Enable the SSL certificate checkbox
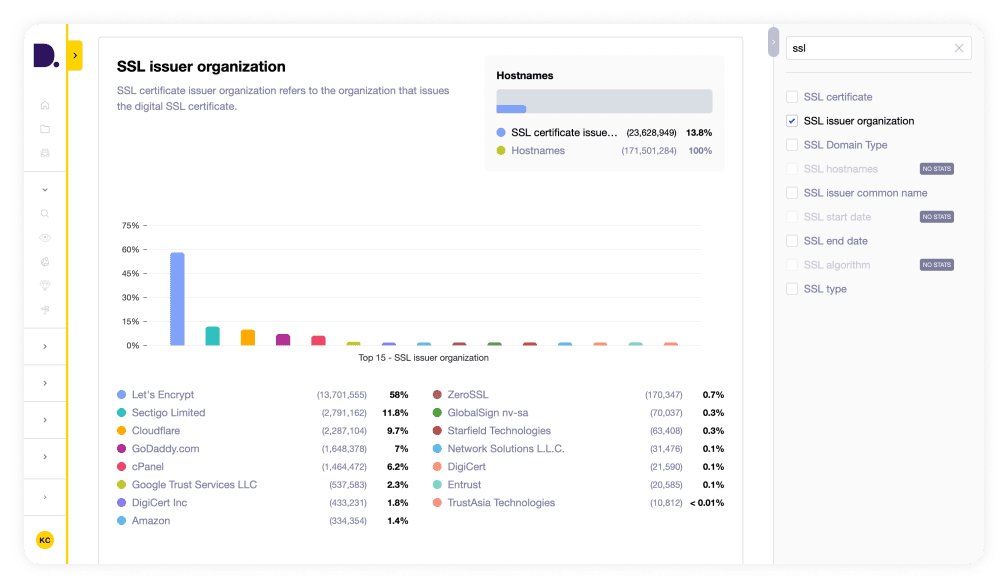The image size is (1008, 588). pos(792,97)
